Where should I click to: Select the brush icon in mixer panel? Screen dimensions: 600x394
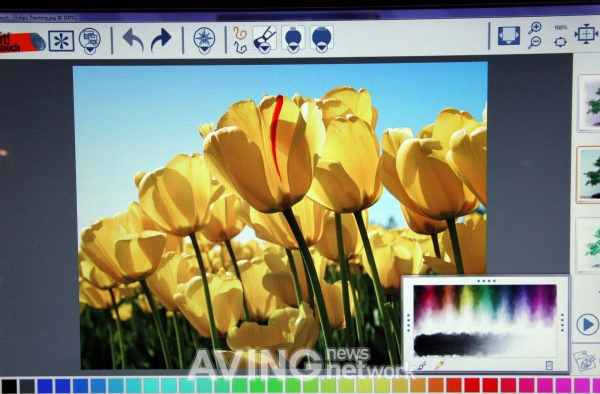tap(421, 366)
